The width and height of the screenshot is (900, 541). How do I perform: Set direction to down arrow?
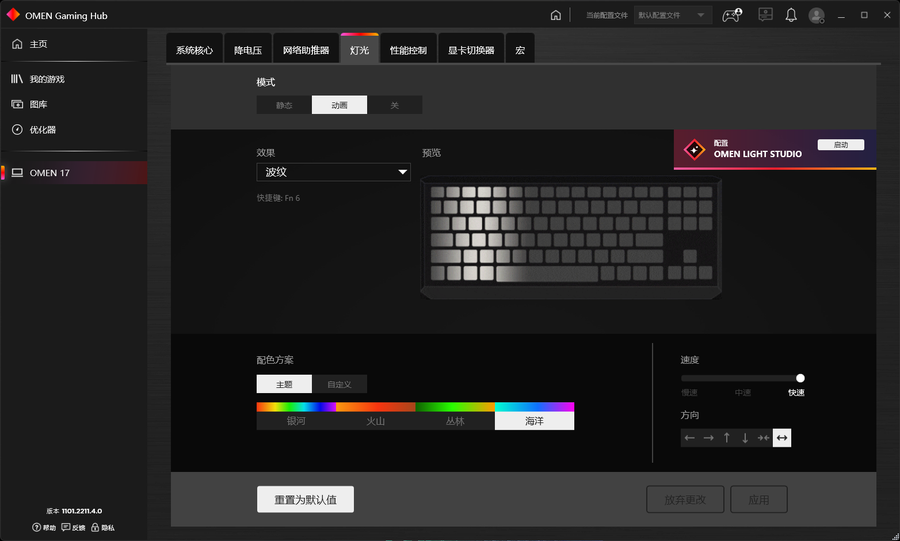pyautogui.click(x=745, y=438)
